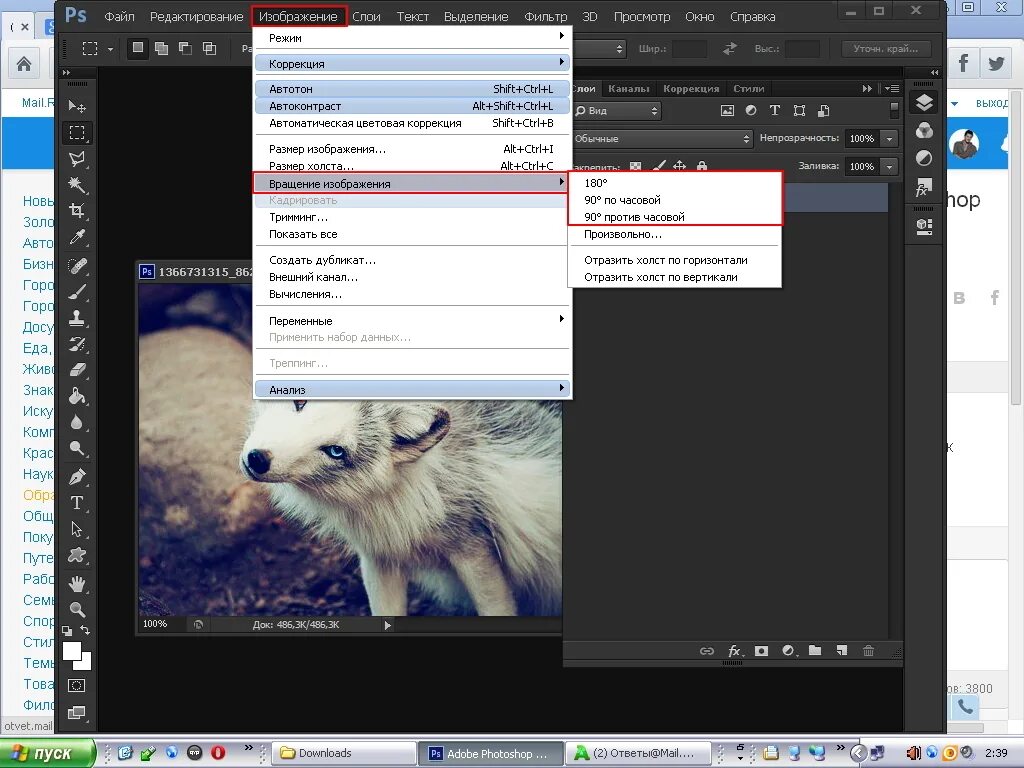Open the Opacity 100% dropdown arrow
Image resolution: width=1024 pixels, height=768 pixels.
click(889, 138)
